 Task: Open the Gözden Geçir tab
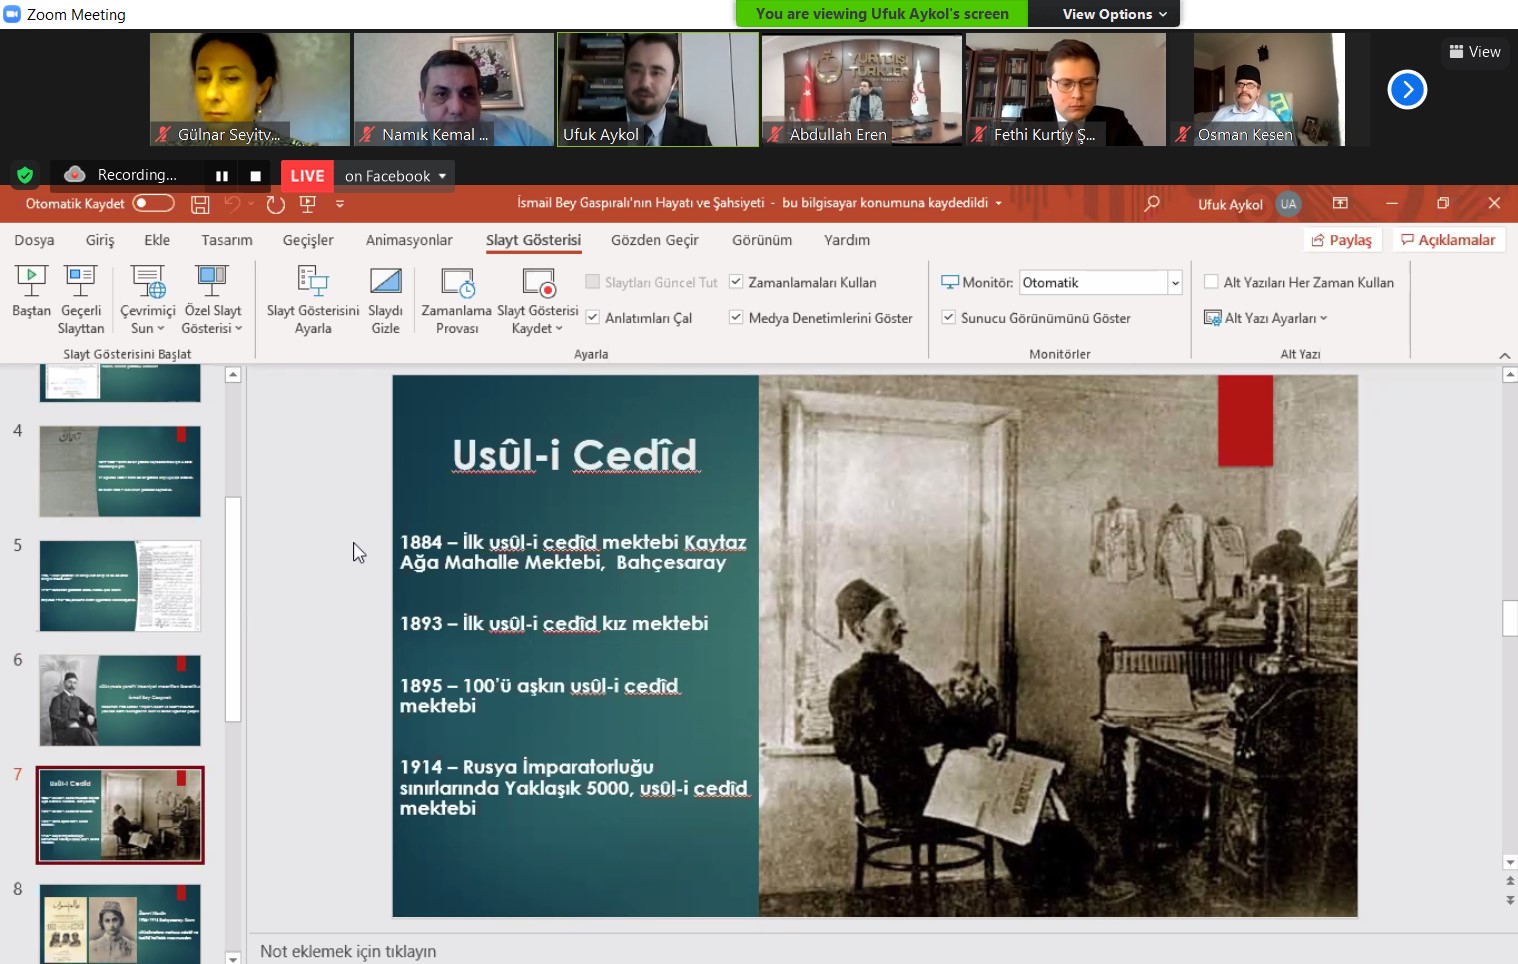click(654, 240)
